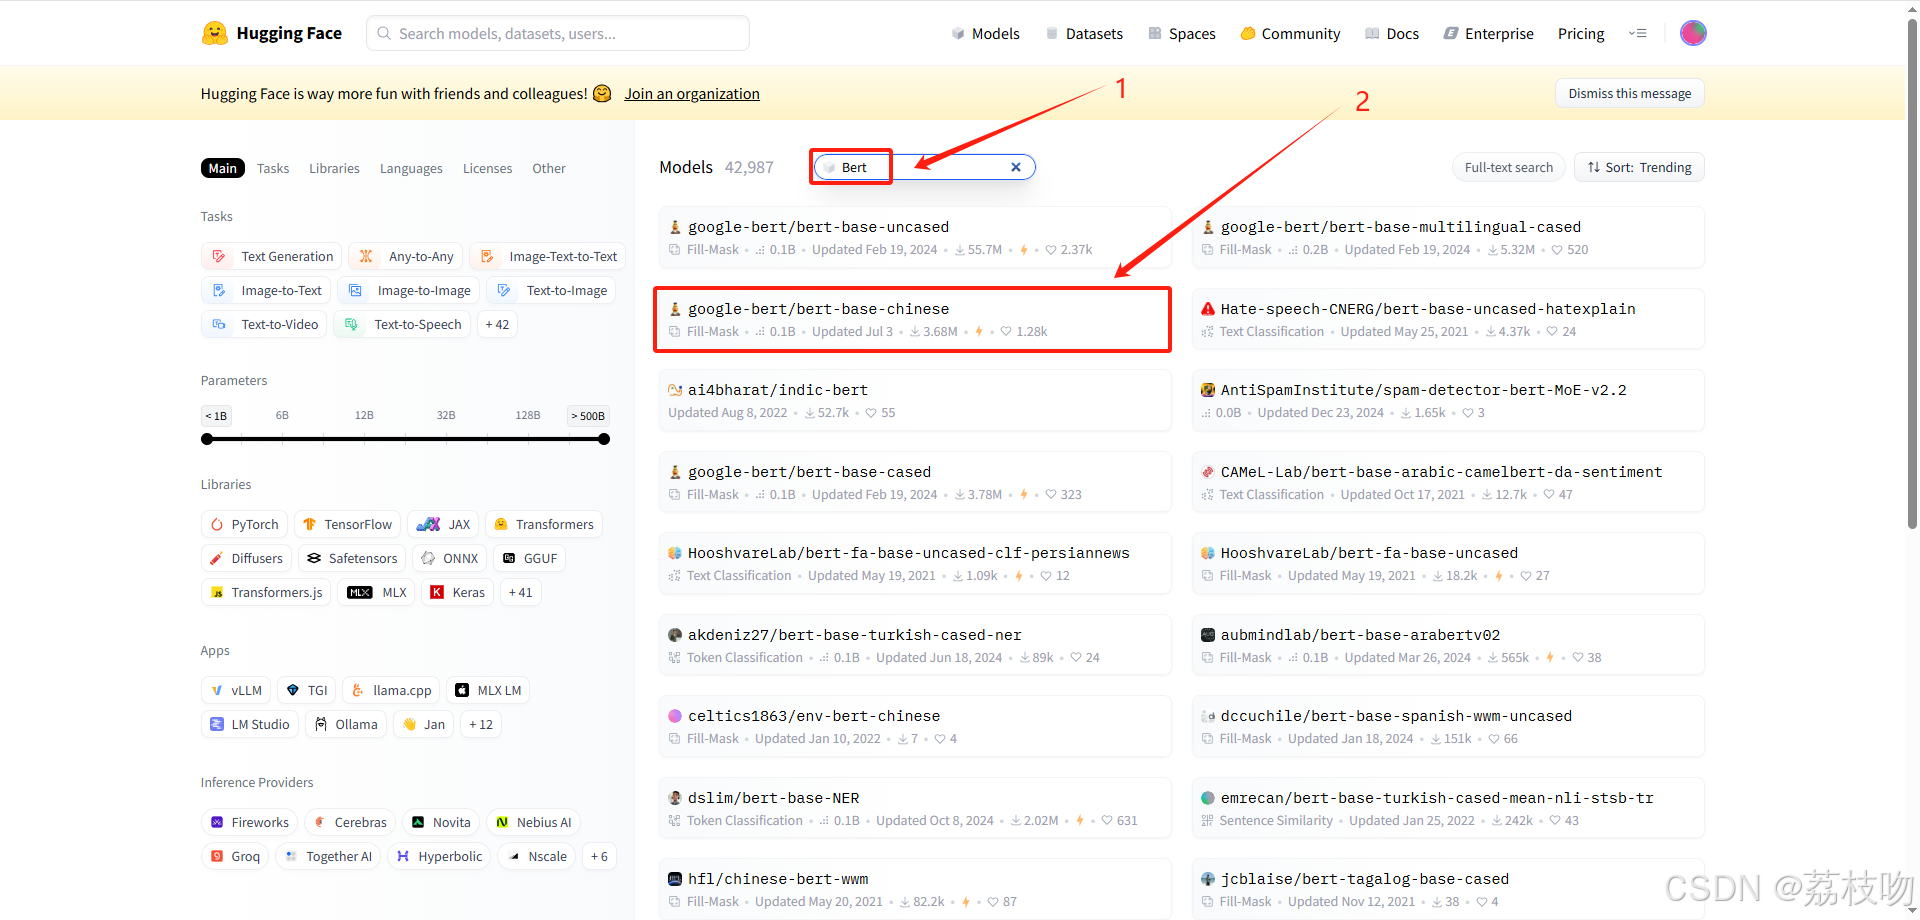Viewport: 1920px width, 920px height.
Task: Expand the +12 more apps
Action: [x=481, y=724]
